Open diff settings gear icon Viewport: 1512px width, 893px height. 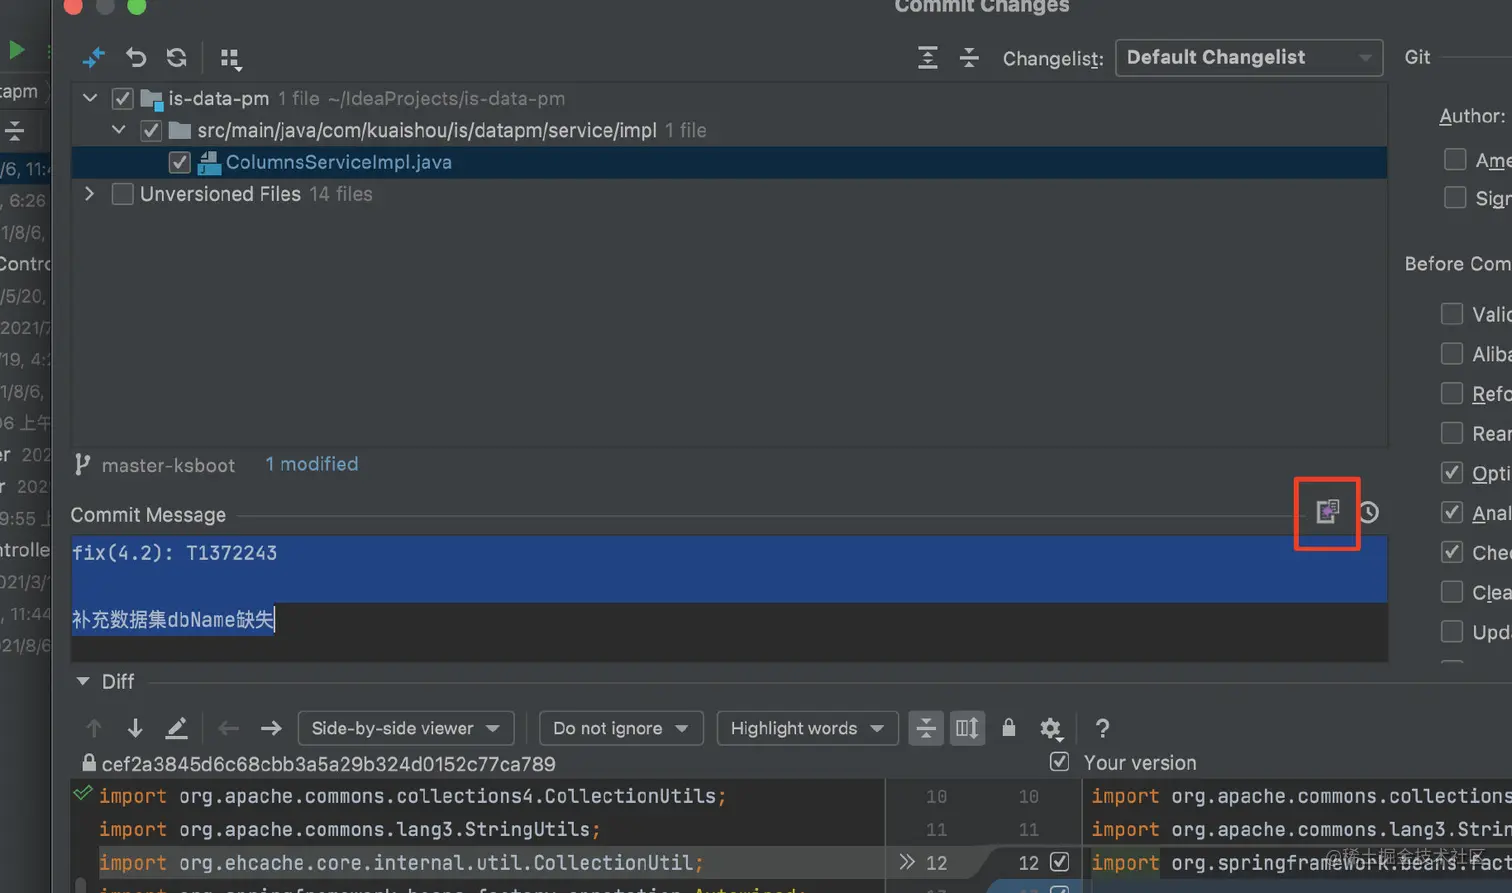click(x=1050, y=728)
